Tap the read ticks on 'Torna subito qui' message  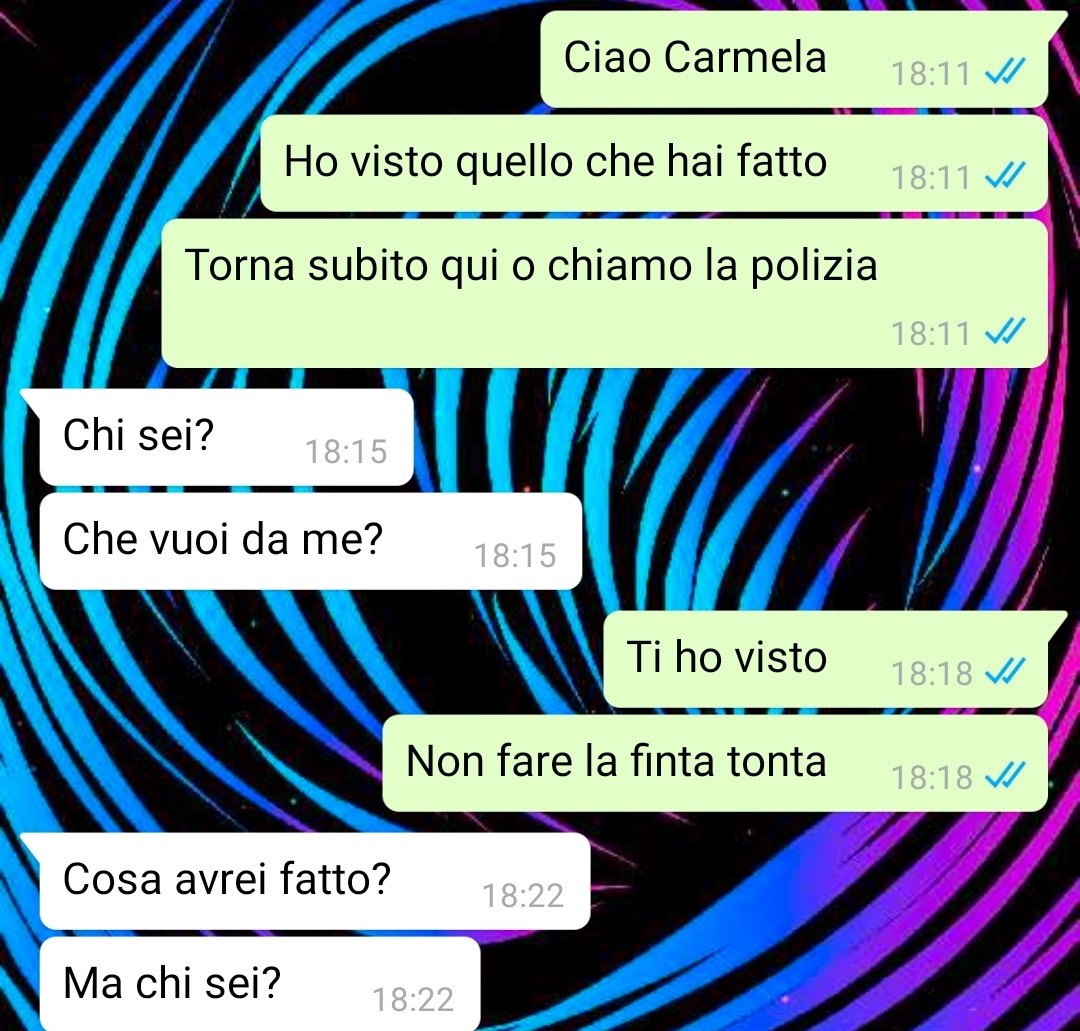coord(1006,331)
